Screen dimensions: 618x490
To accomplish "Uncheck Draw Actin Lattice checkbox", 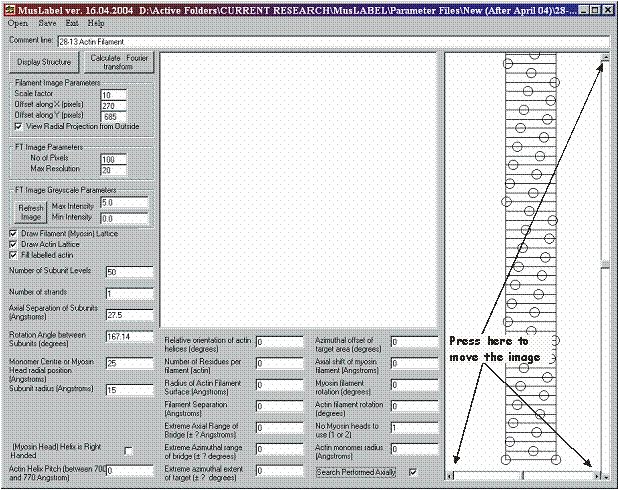I will [x=13, y=244].
